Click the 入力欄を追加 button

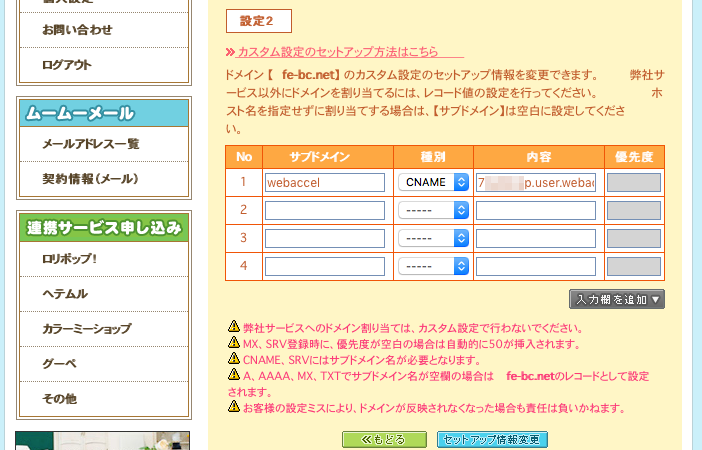tap(616, 299)
